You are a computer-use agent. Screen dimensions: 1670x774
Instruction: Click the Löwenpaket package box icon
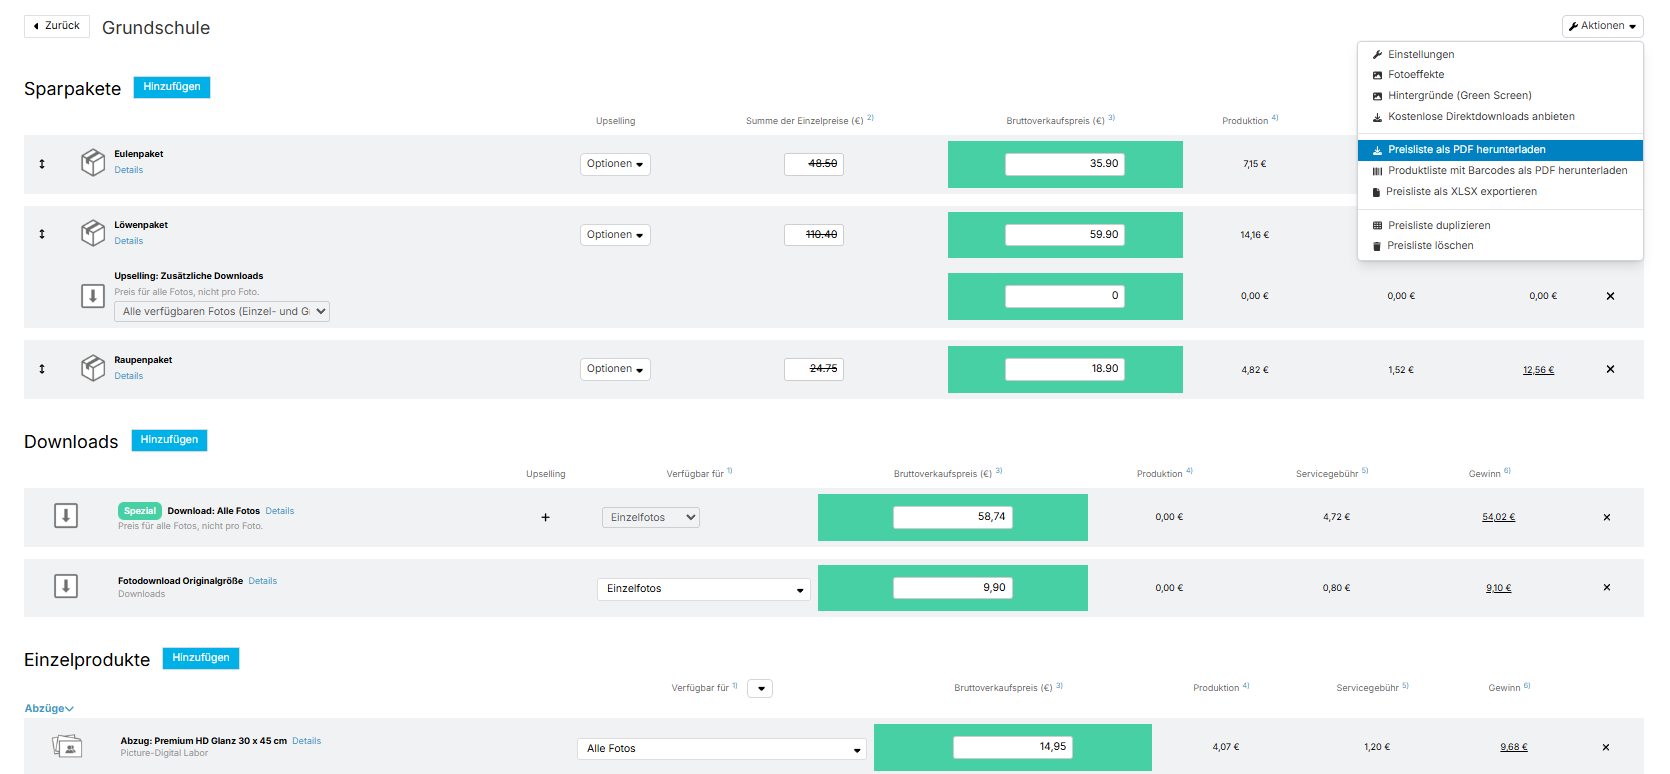click(x=93, y=233)
